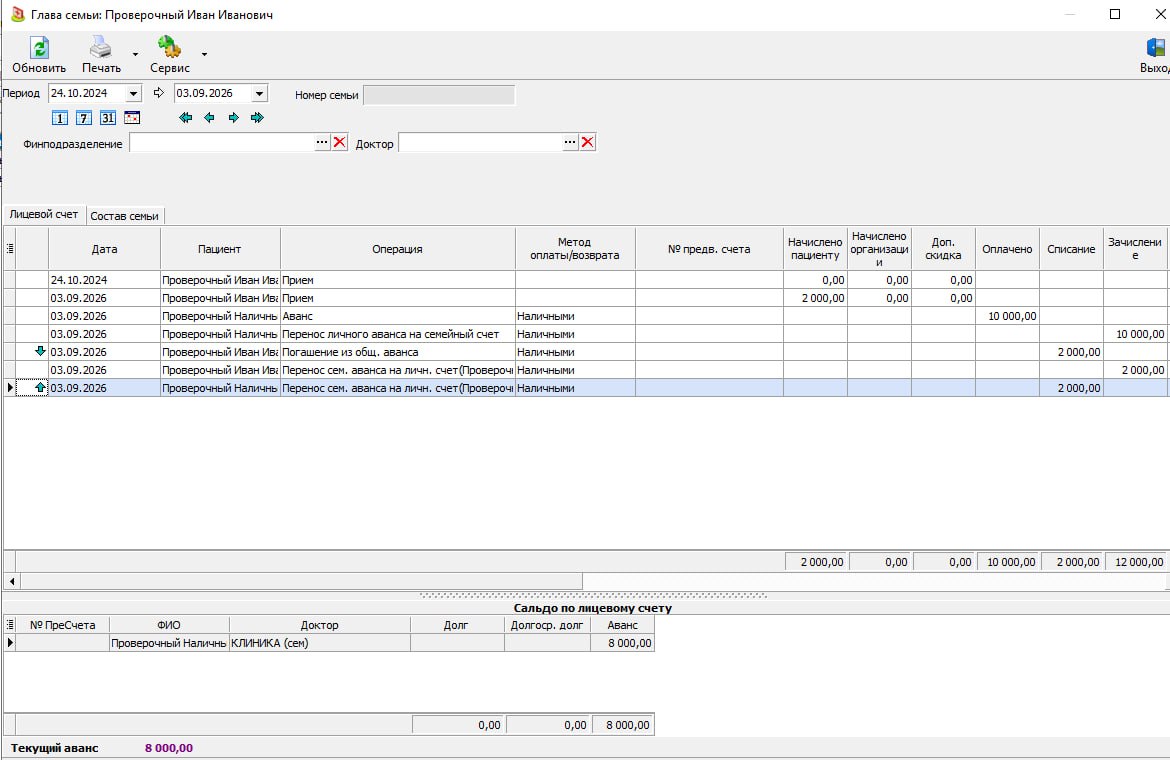The width and height of the screenshot is (1170, 760).
Task: Open the Сервис dropdown arrow
Action: (204, 54)
